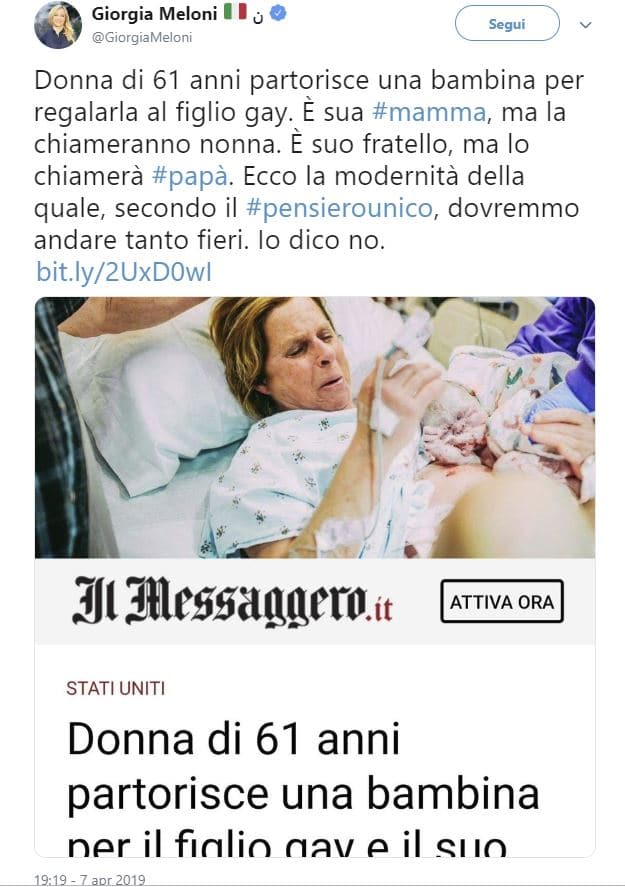Open the #pensierounico hashtag
Screen dimensions: 625x887
339,209
